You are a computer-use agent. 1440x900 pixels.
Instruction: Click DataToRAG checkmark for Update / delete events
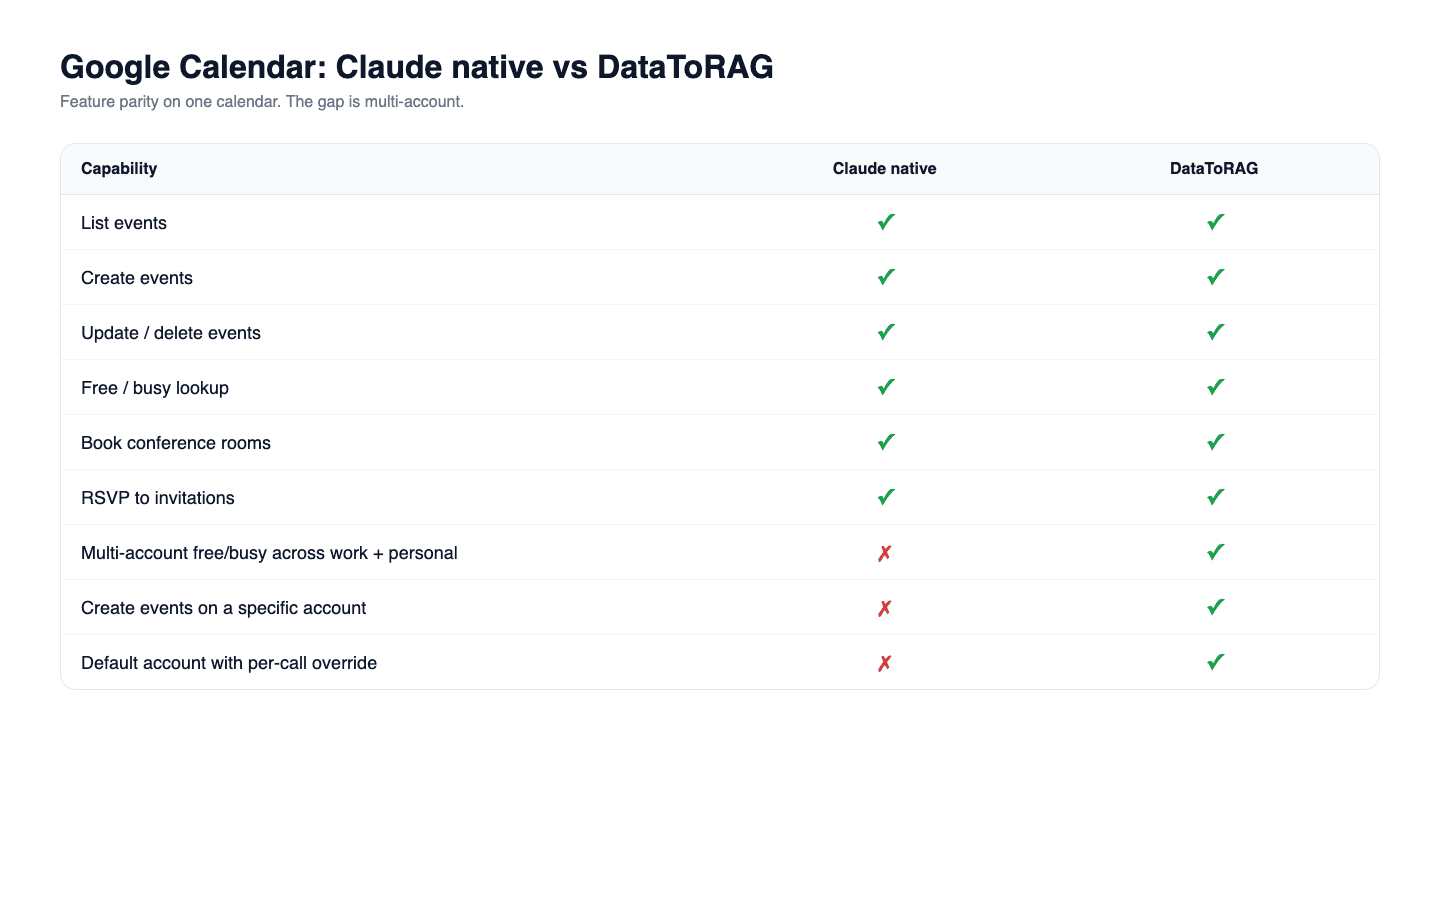tap(1215, 332)
